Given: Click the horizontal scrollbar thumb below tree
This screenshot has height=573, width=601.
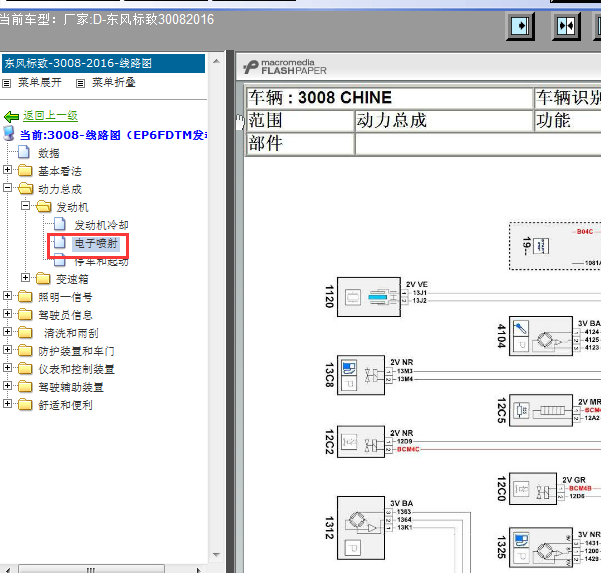Looking at the screenshot, I should [x=91, y=569].
